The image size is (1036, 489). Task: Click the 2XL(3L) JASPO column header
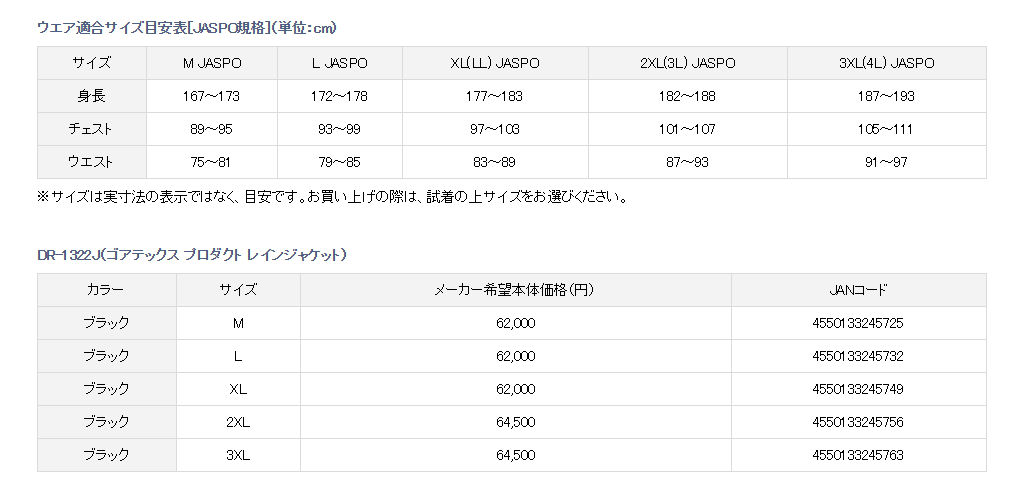click(x=687, y=63)
